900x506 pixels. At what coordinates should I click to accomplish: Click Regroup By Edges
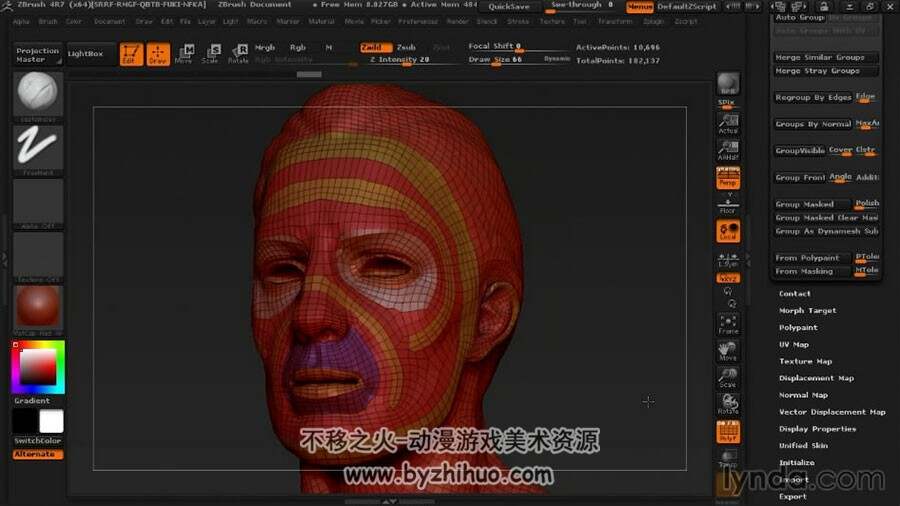click(x=813, y=98)
